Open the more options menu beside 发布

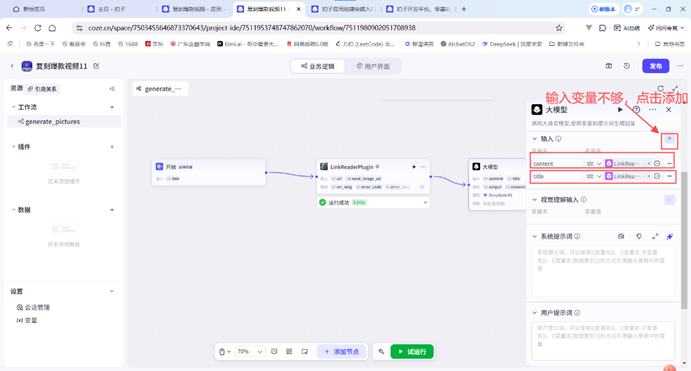click(x=680, y=66)
